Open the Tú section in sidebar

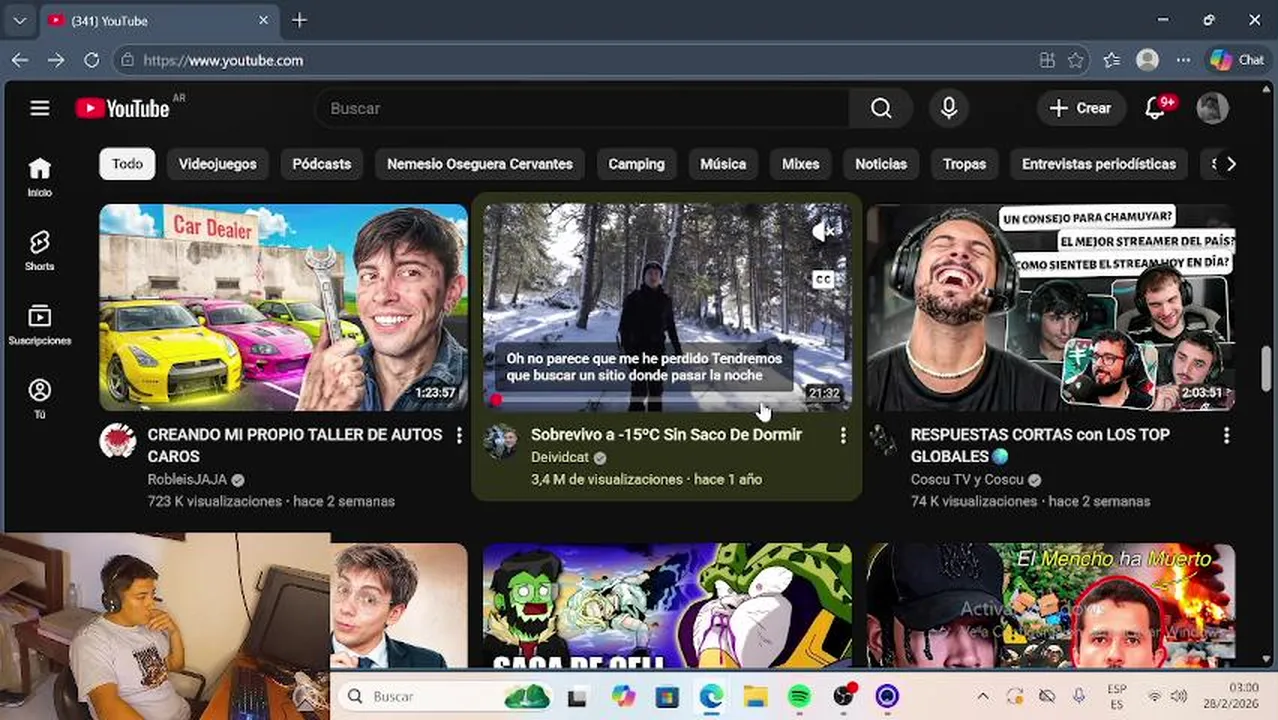tap(40, 399)
